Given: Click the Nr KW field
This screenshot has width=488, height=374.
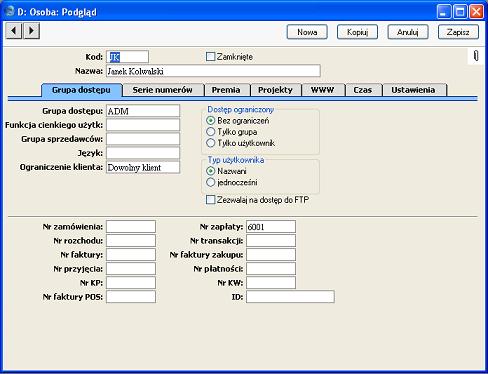Looking at the screenshot, I should pyautogui.click(x=271, y=283).
